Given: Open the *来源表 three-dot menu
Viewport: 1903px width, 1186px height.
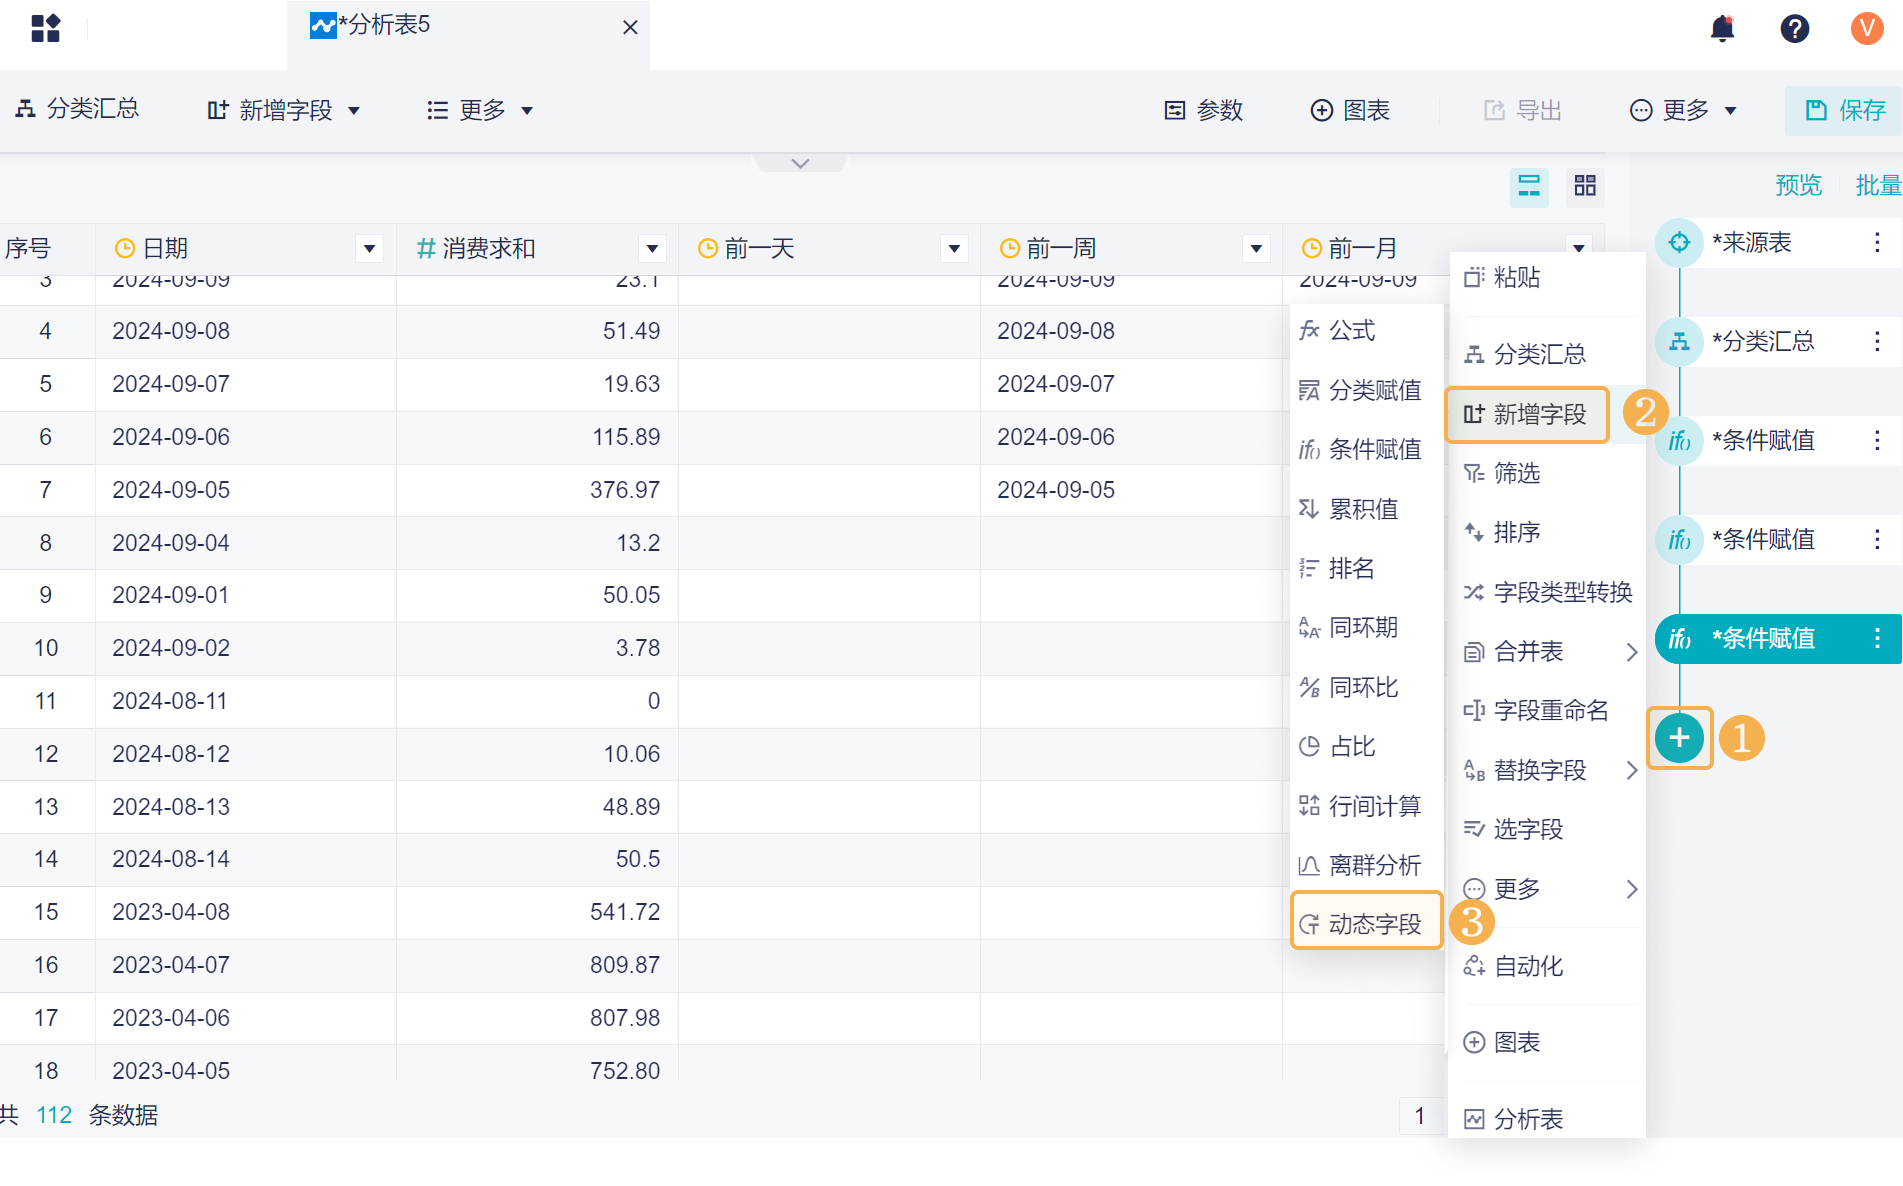Looking at the screenshot, I should (x=1877, y=242).
